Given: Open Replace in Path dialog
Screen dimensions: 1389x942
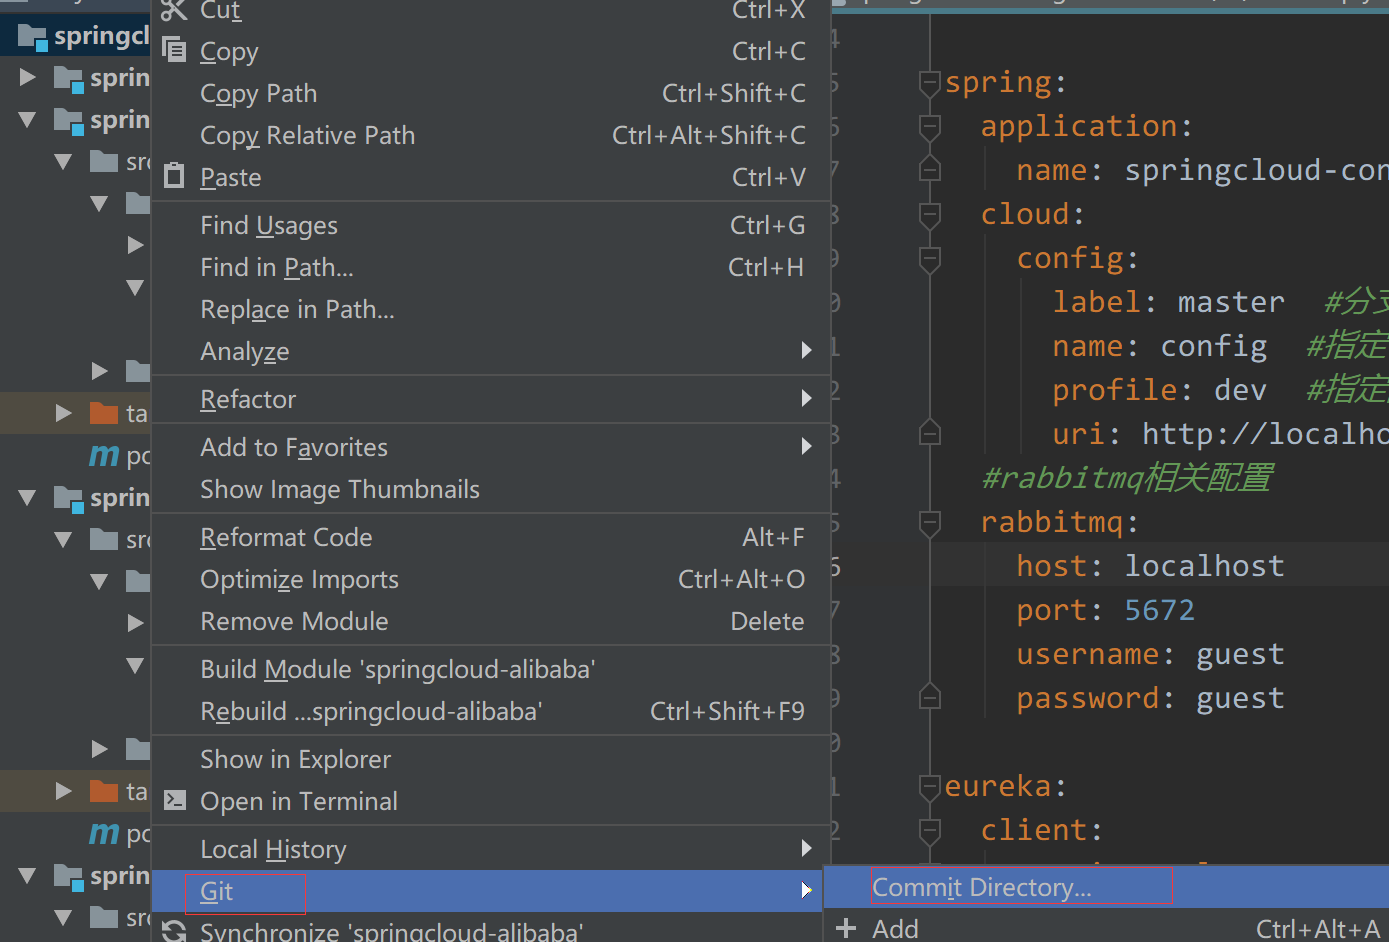Looking at the screenshot, I should (490, 309).
